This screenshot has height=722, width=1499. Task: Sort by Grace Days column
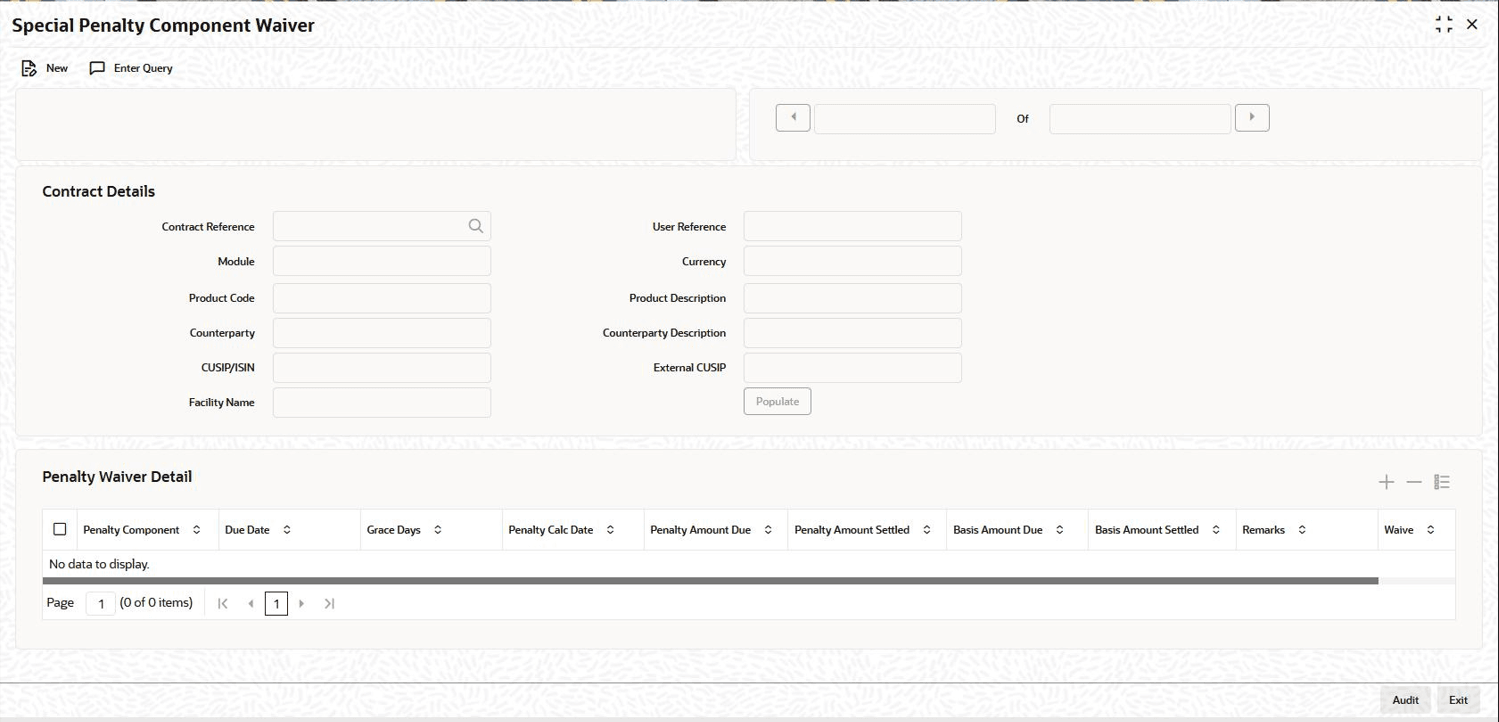(437, 530)
